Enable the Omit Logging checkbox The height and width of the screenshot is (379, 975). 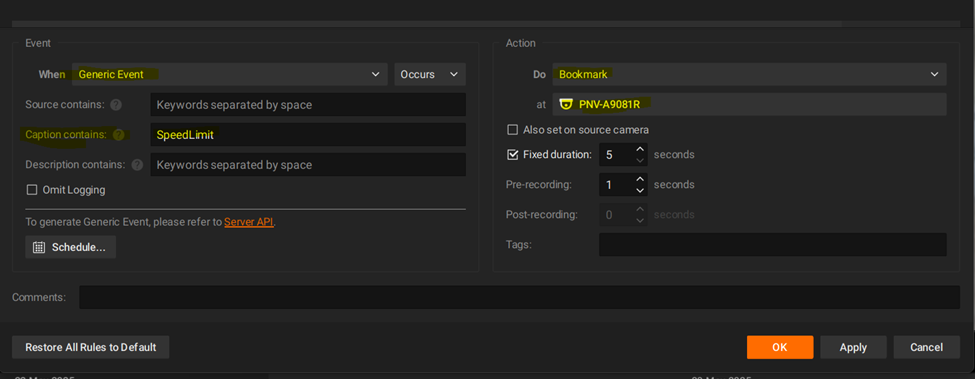tap(31, 190)
